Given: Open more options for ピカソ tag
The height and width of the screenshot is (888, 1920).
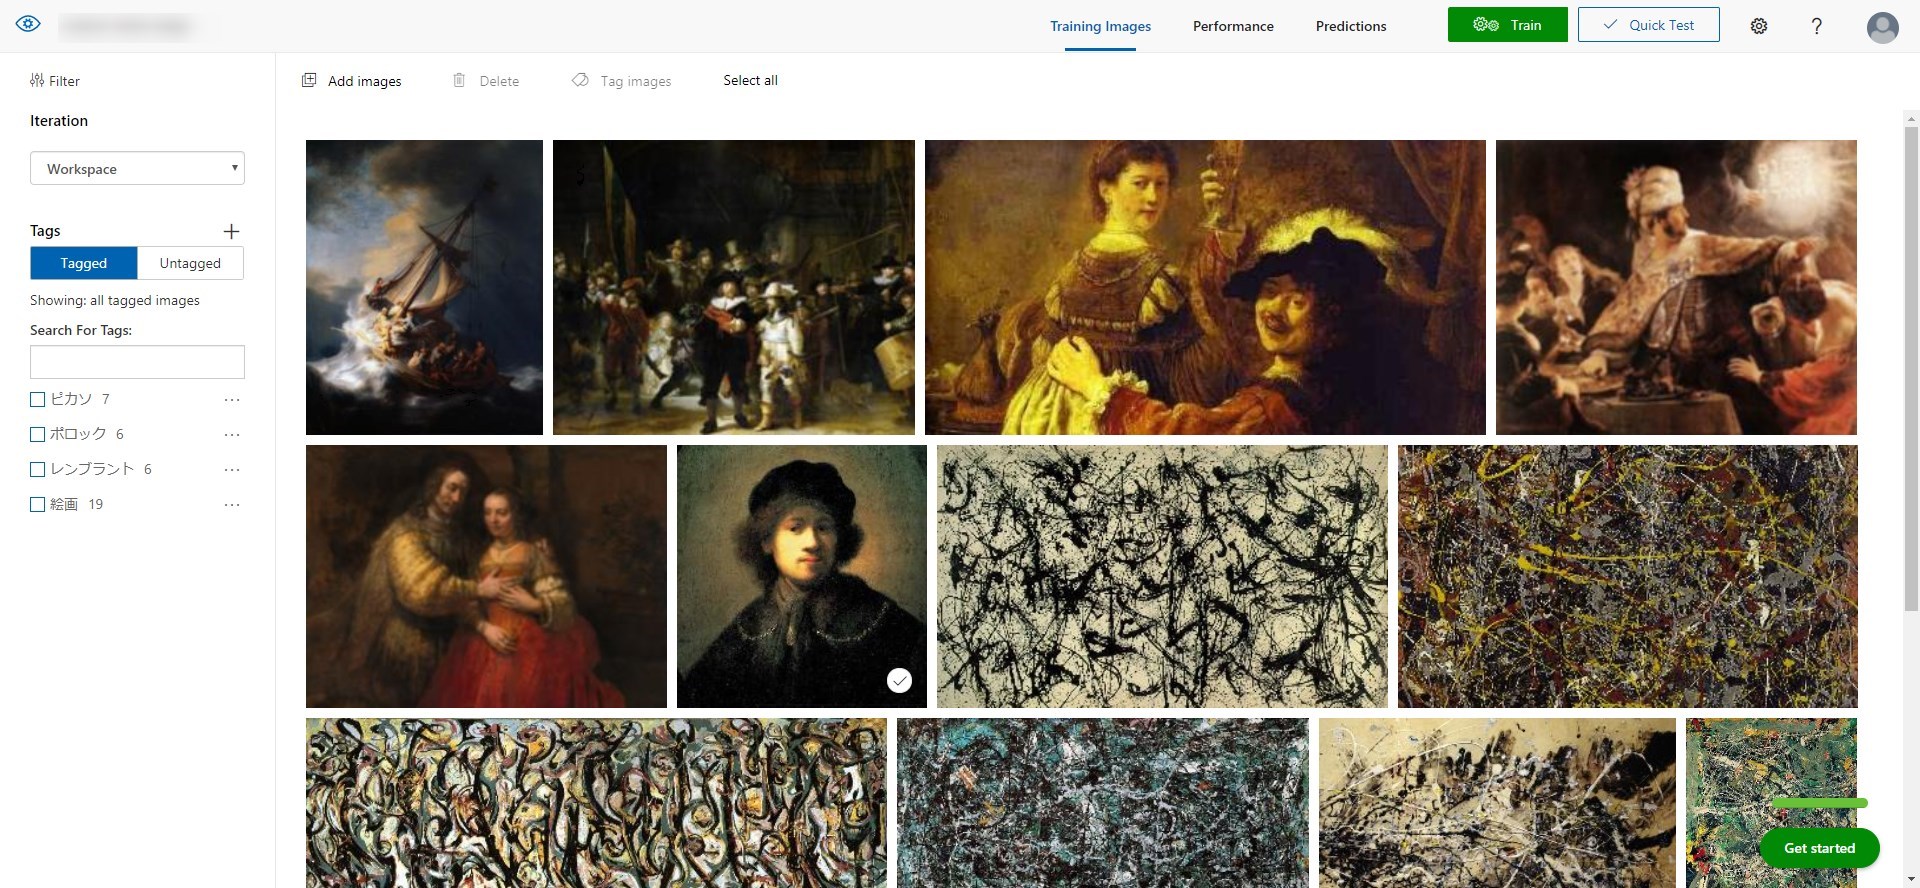Looking at the screenshot, I should [232, 400].
